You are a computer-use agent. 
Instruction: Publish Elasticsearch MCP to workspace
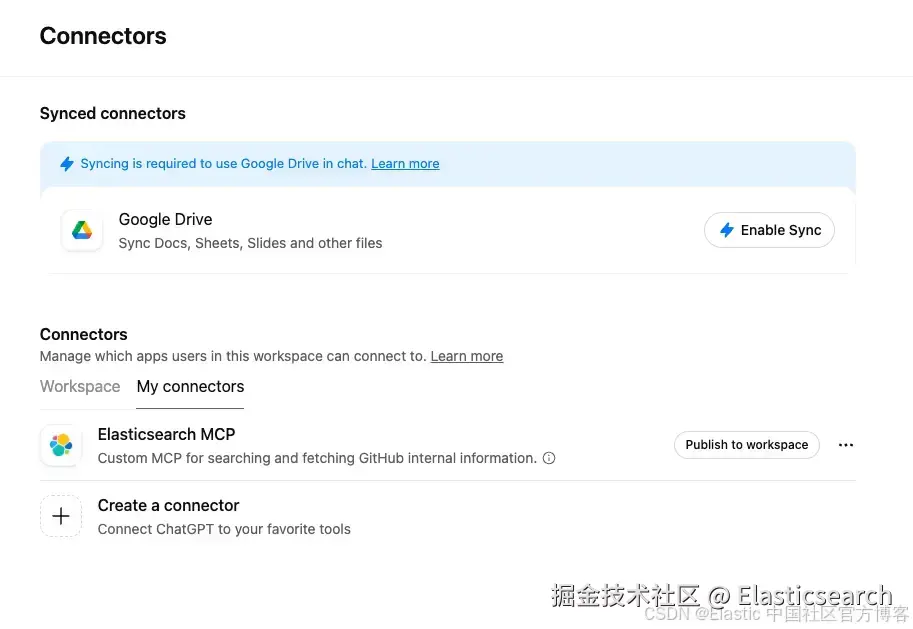pyautogui.click(x=746, y=445)
